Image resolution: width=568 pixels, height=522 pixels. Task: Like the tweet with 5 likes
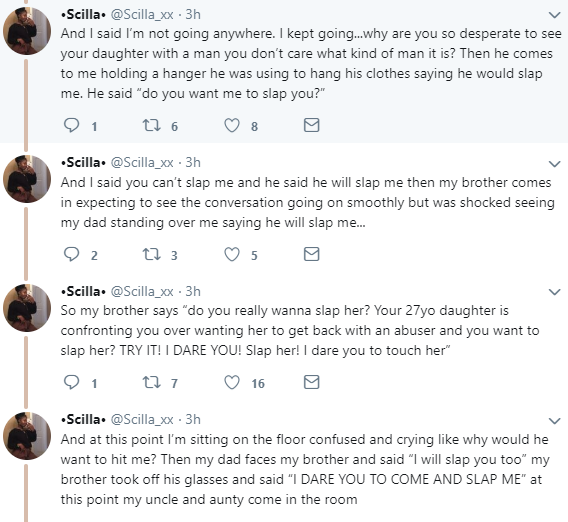click(x=232, y=254)
